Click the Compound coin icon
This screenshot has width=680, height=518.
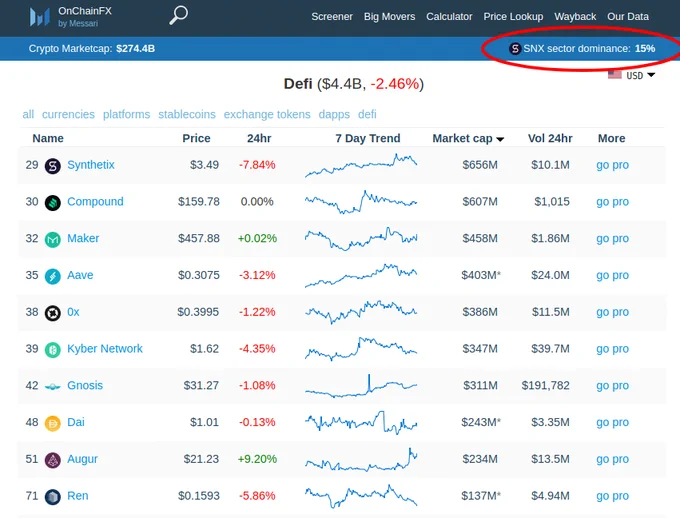click(53, 203)
